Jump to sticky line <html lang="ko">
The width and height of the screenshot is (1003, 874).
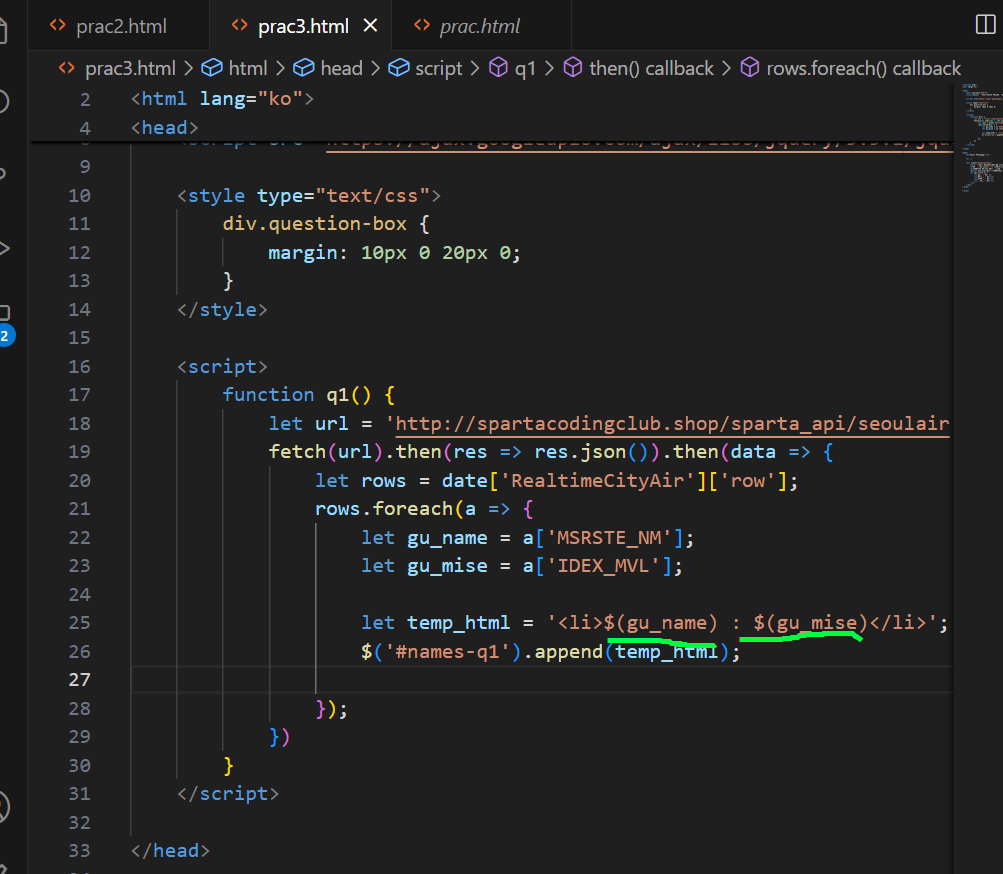click(222, 99)
